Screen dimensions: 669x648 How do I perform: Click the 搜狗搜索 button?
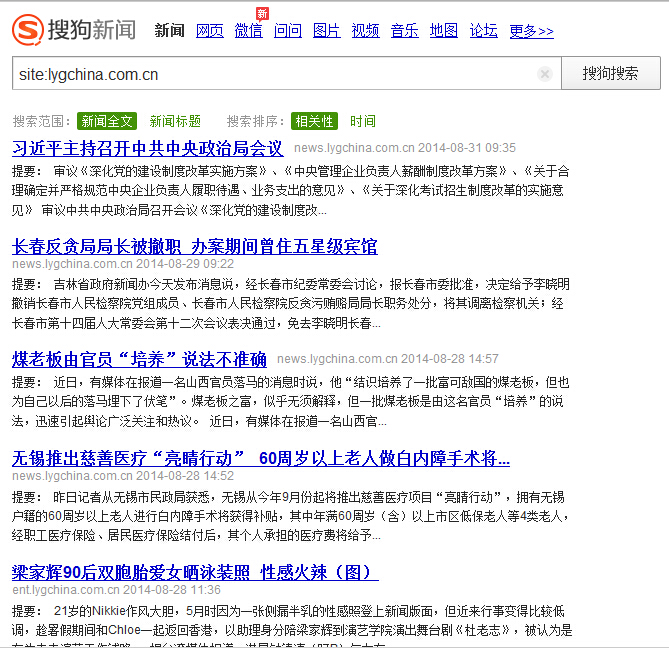(611, 73)
